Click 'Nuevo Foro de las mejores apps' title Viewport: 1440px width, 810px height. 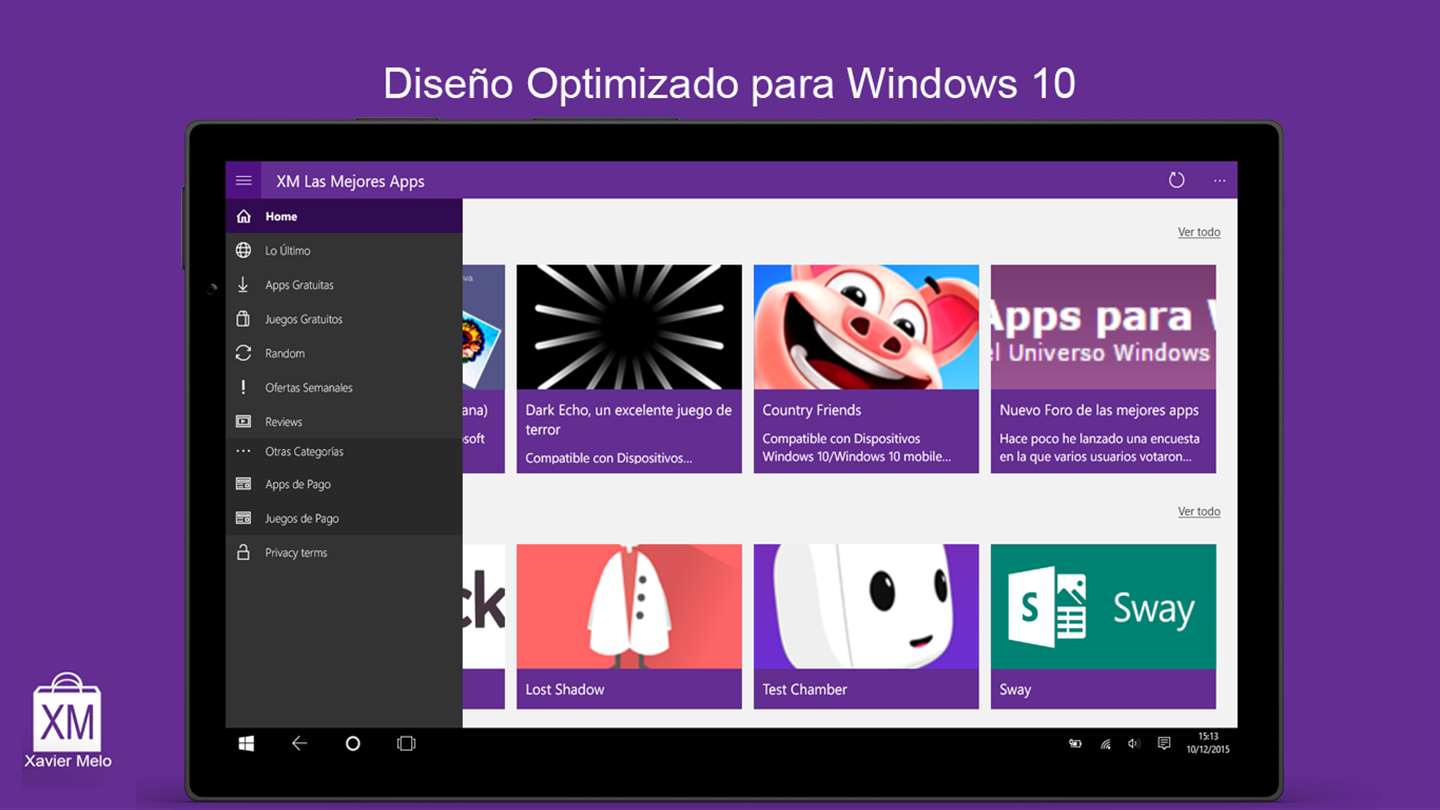[x=1099, y=410]
